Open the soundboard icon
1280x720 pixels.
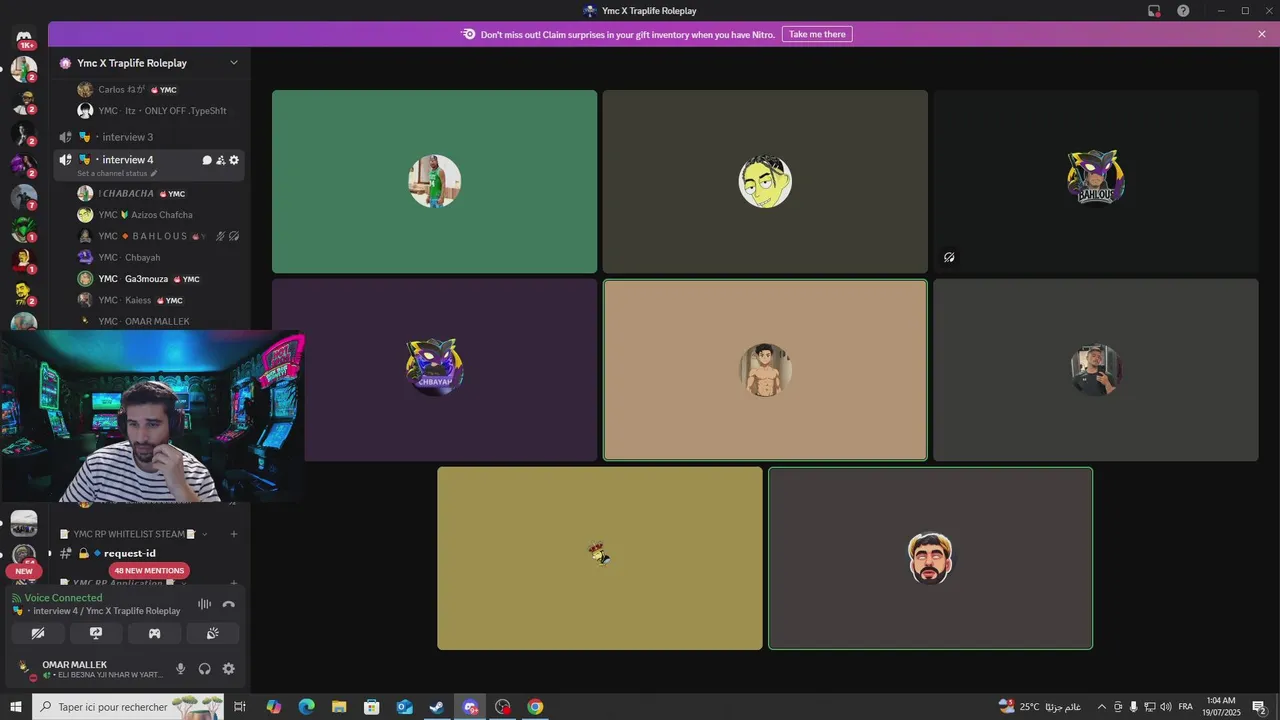212,633
